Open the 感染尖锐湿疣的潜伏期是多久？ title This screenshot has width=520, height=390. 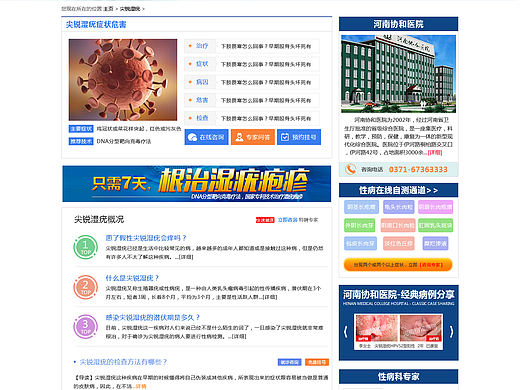pos(153,317)
